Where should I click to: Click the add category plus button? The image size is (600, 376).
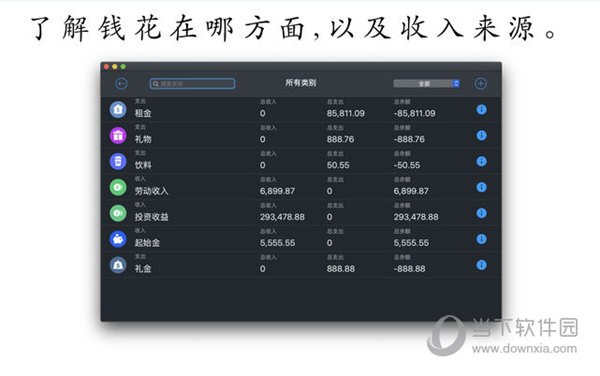point(481,83)
